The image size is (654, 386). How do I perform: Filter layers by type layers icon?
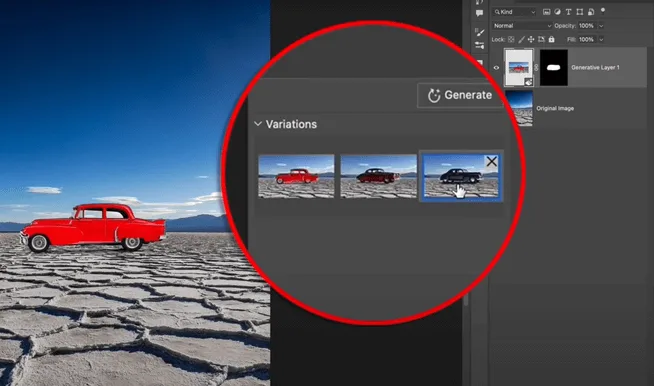point(568,12)
